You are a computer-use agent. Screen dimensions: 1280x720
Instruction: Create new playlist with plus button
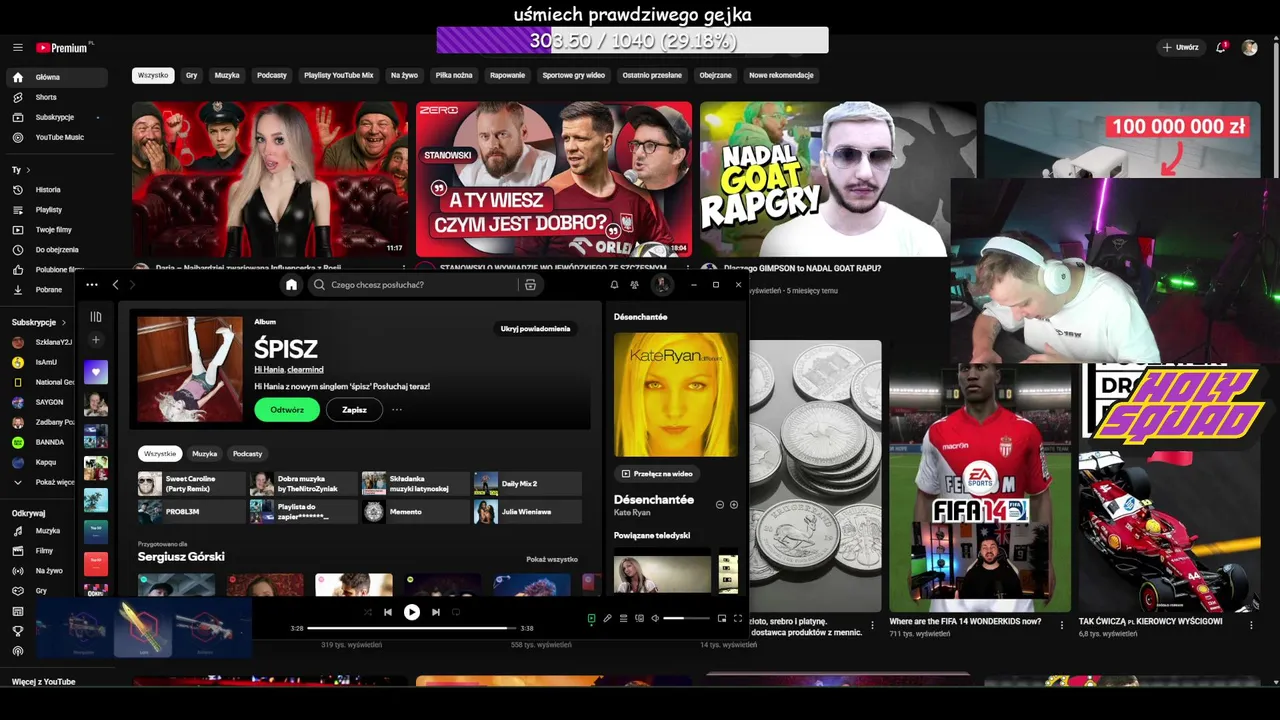coord(96,340)
